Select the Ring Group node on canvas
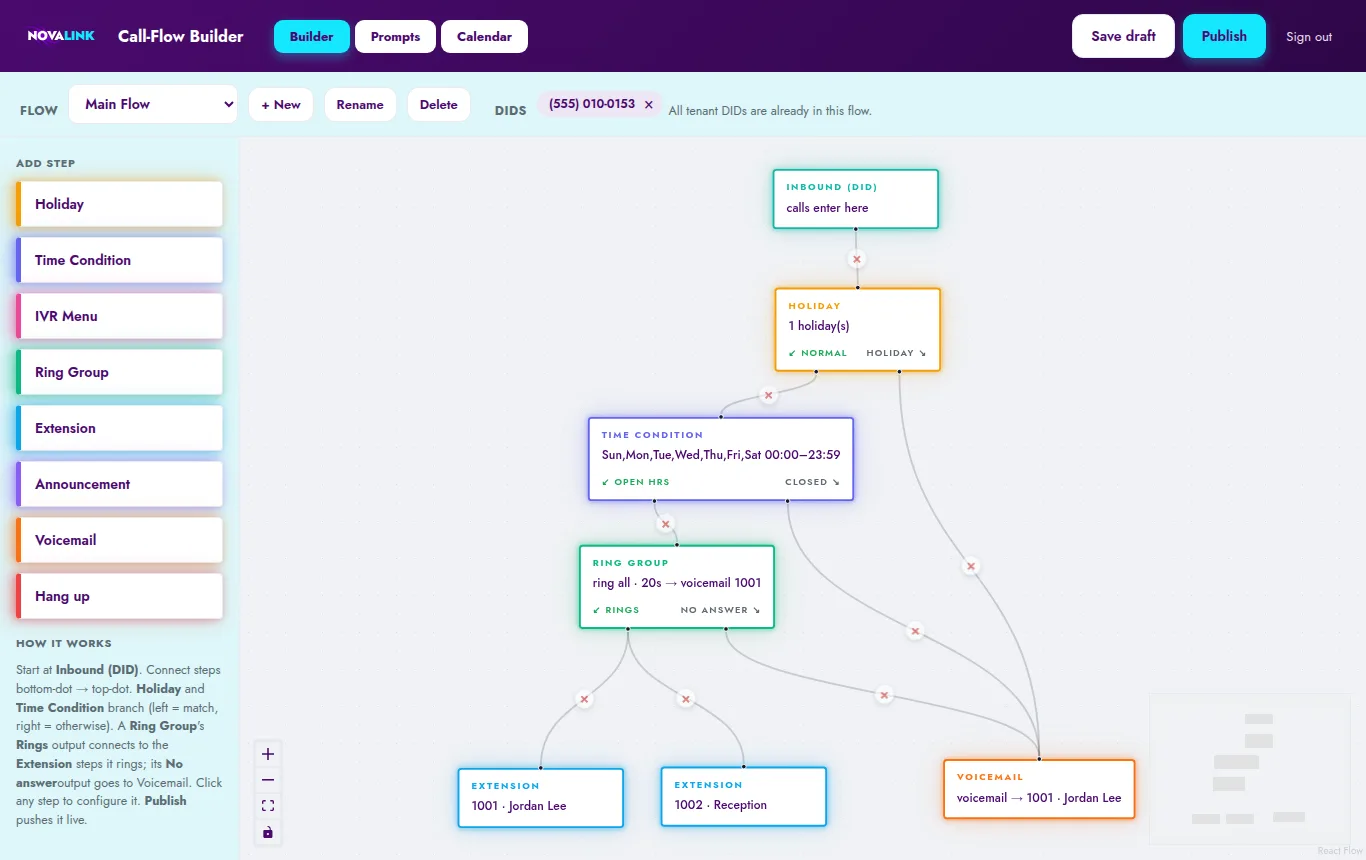1366x860 pixels. point(677,587)
